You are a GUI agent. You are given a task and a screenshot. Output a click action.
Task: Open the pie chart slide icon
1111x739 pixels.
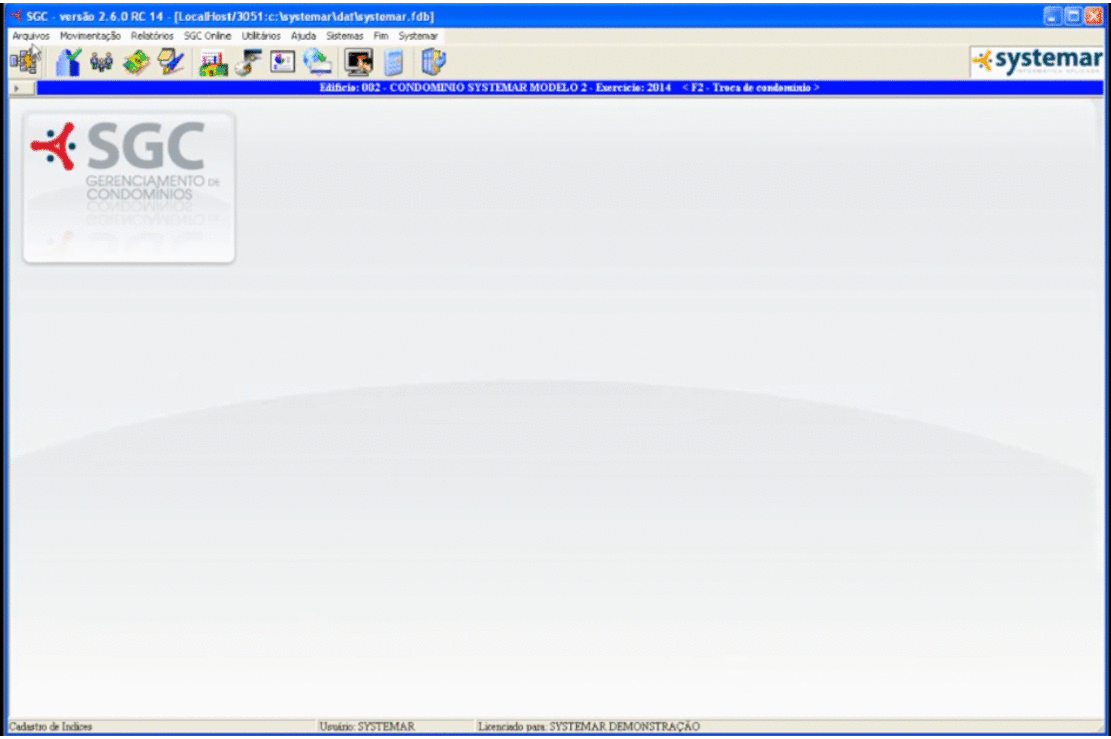pyautogui.click(x=283, y=62)
